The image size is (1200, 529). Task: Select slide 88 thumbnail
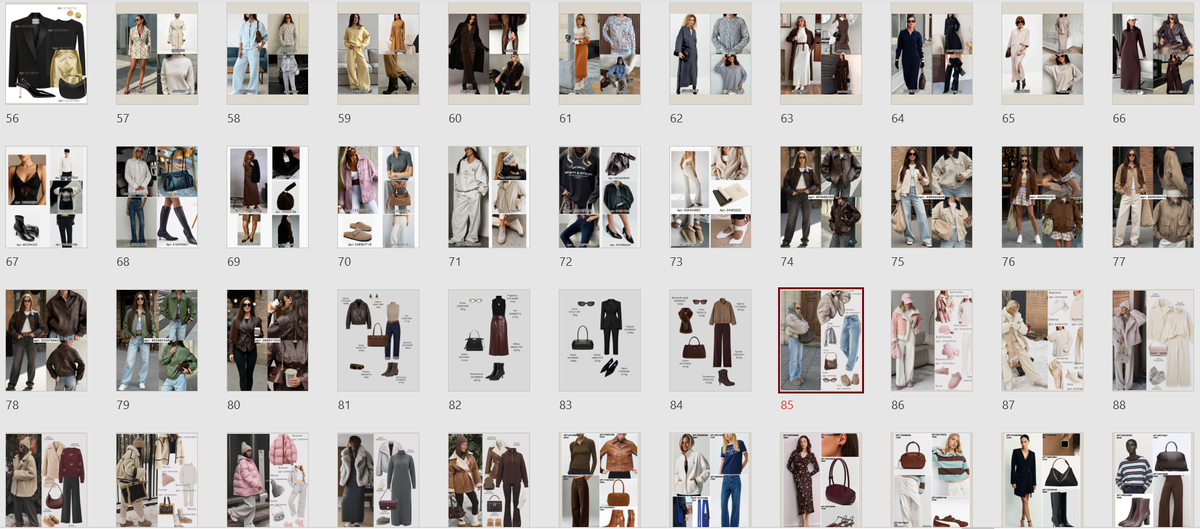[x=1153, y=341]
